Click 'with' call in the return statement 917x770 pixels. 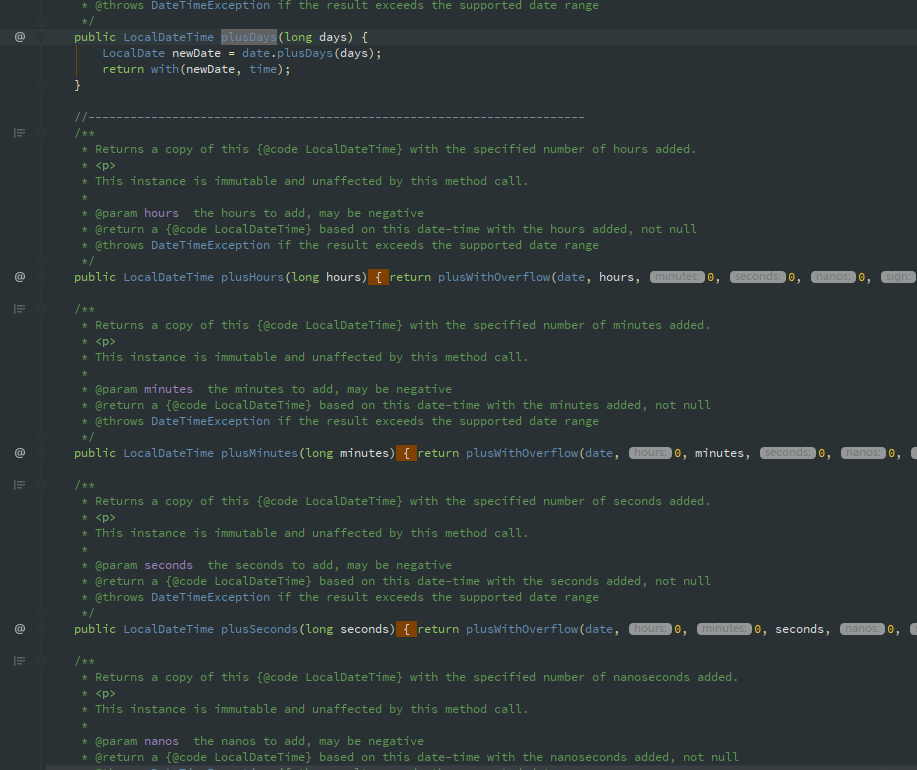(165, 69)
